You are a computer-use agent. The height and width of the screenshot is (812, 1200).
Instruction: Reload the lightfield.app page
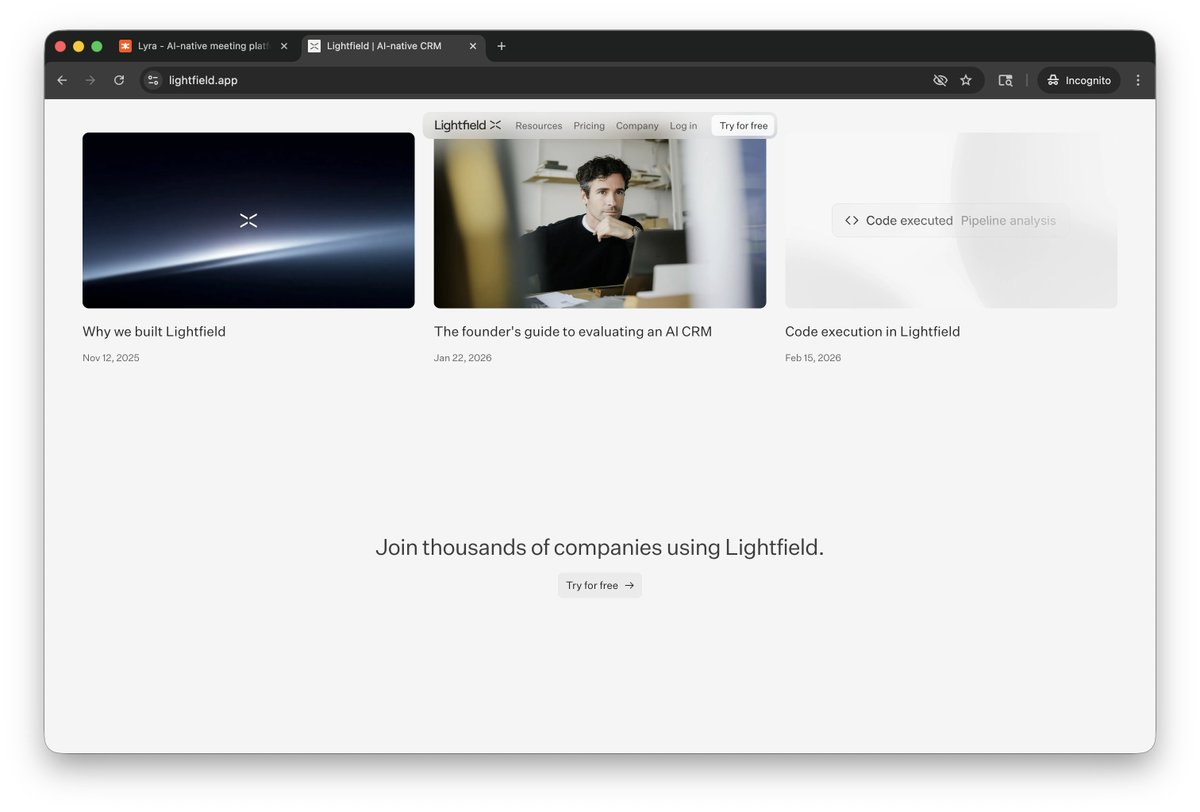point(119,80)
